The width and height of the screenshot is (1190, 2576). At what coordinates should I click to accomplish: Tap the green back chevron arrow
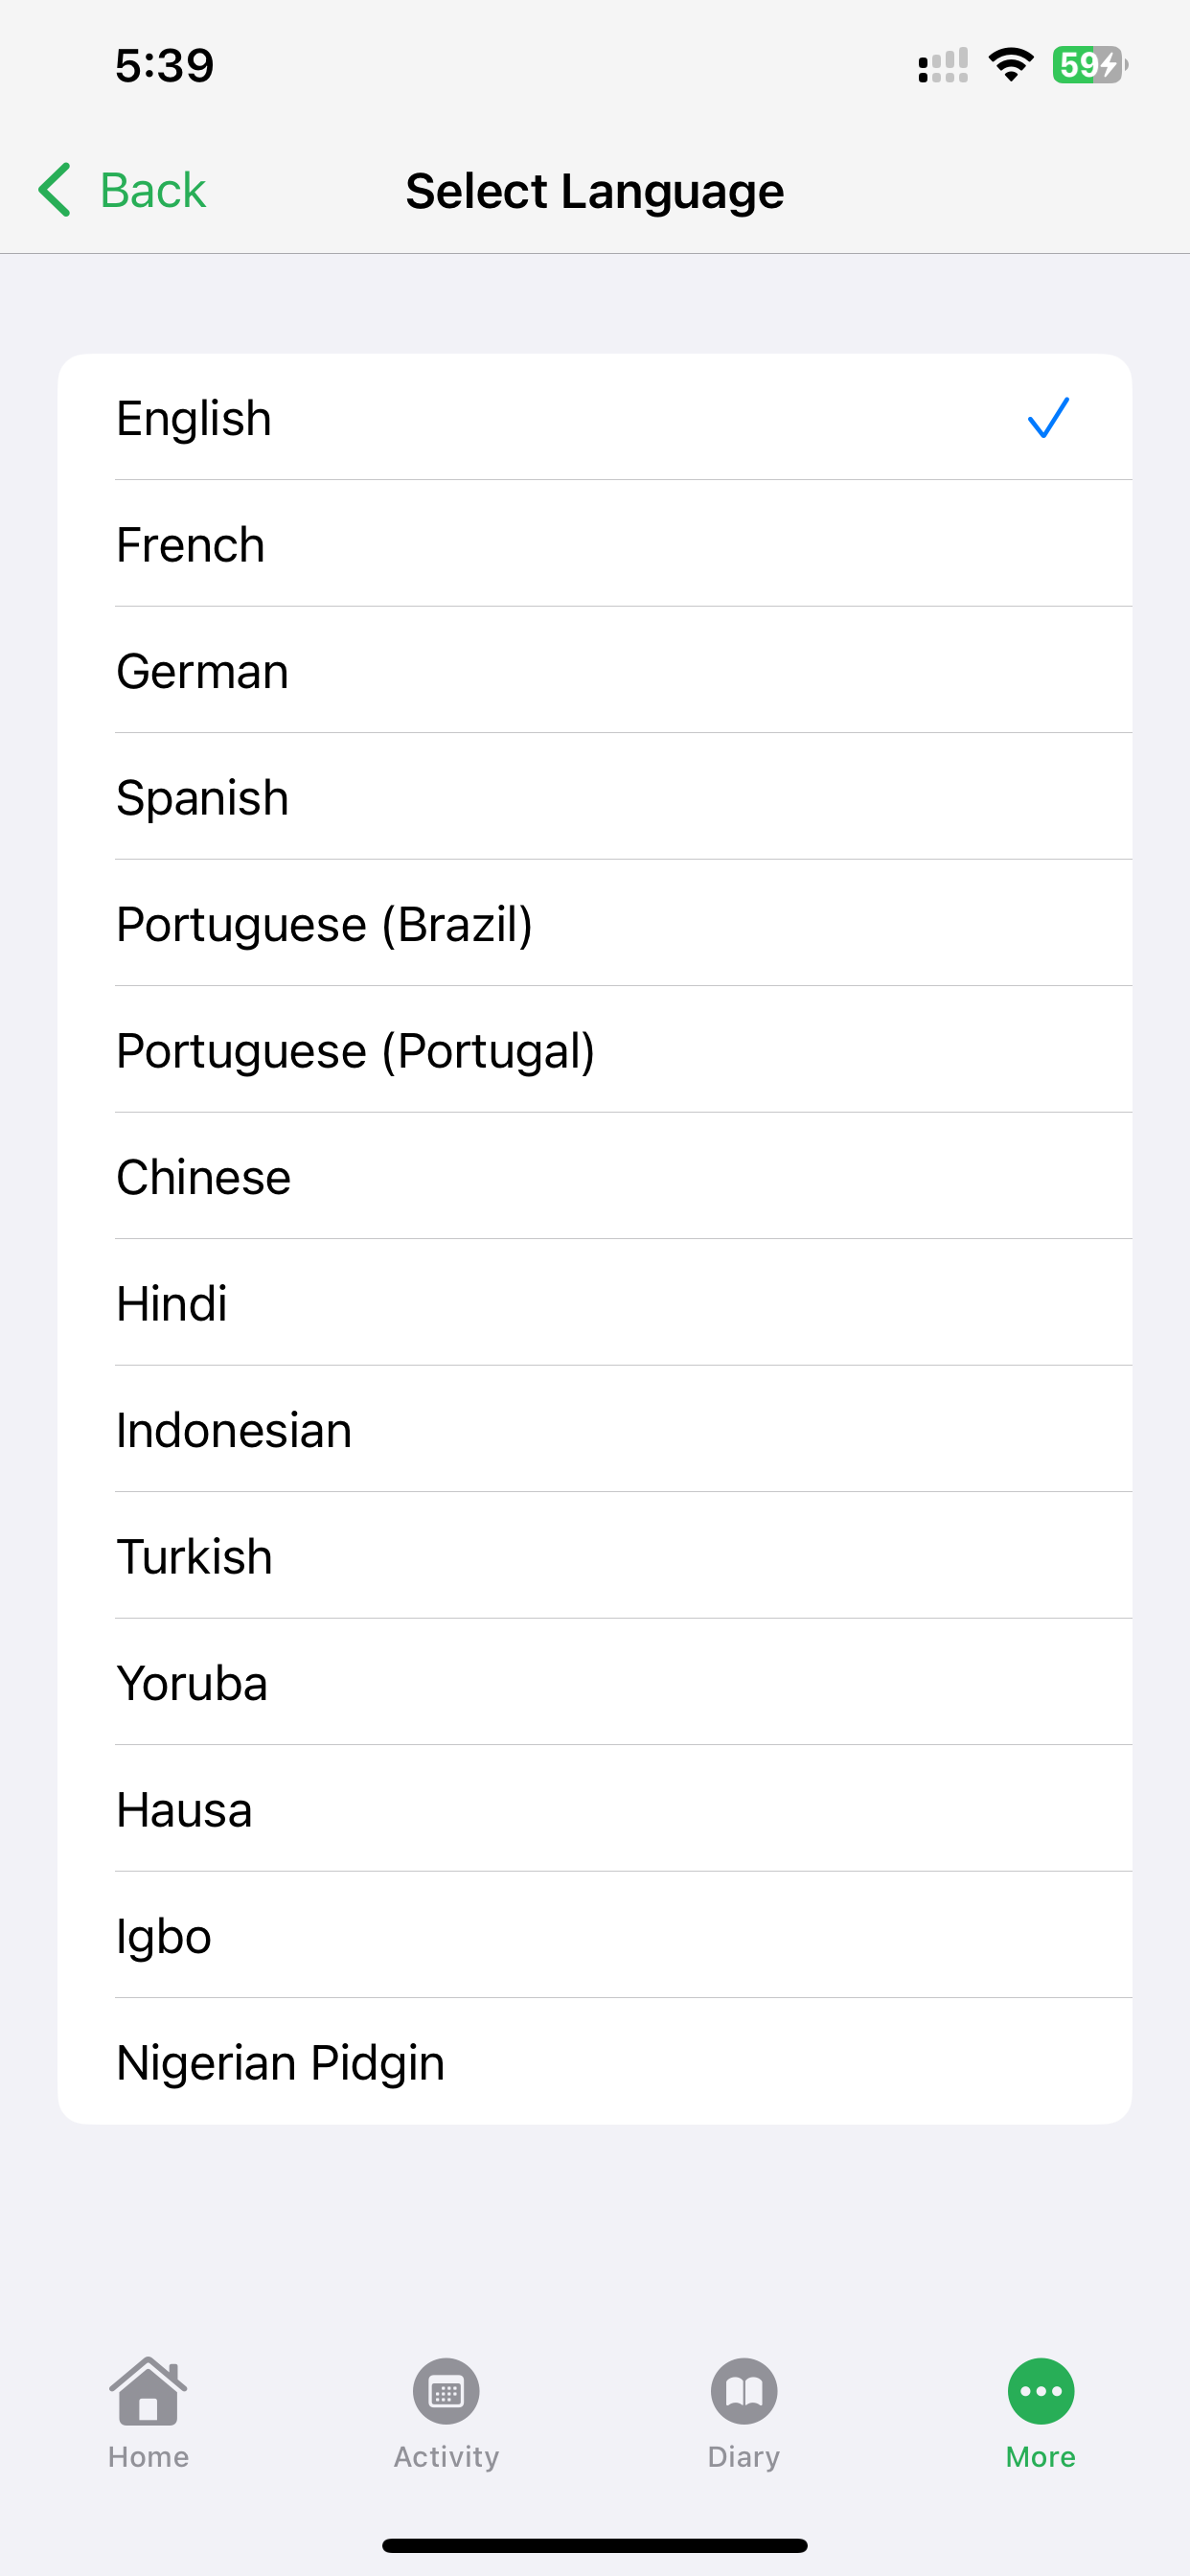point(56,190)
